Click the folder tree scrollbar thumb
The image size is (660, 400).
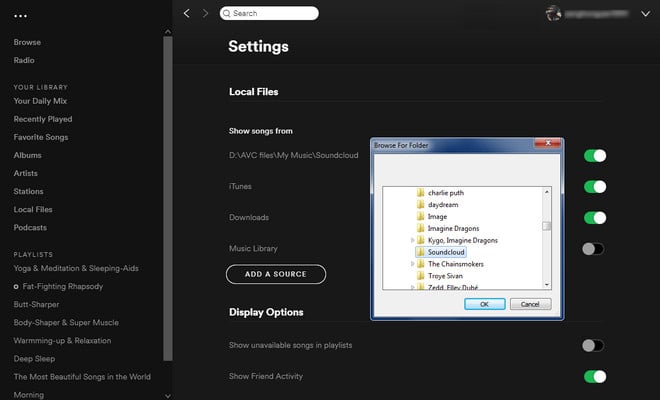pyautogui.click(x=547, y=226)
